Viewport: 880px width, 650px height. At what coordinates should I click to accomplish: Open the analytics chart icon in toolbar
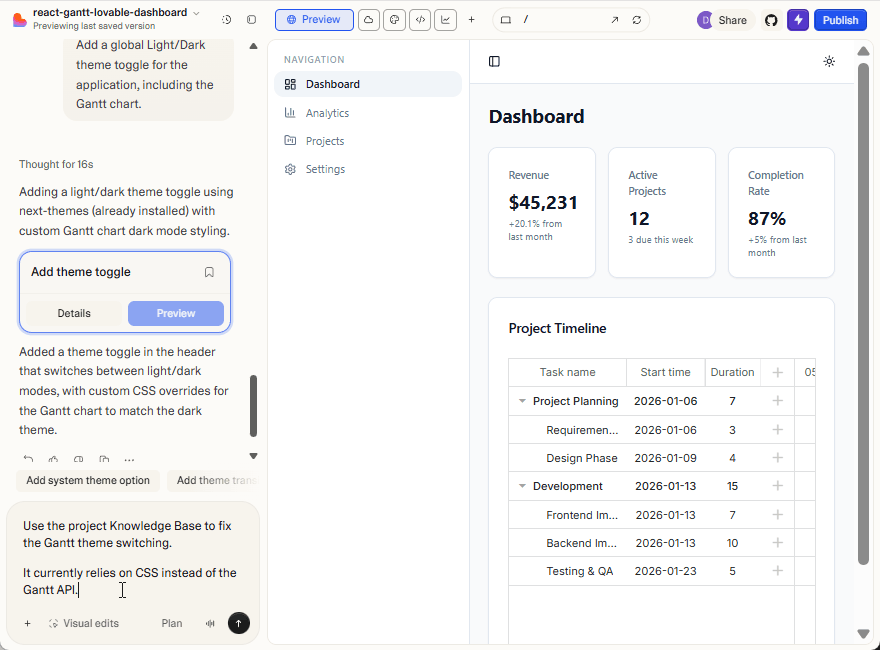pyautogui.click(x=445, y=20)
